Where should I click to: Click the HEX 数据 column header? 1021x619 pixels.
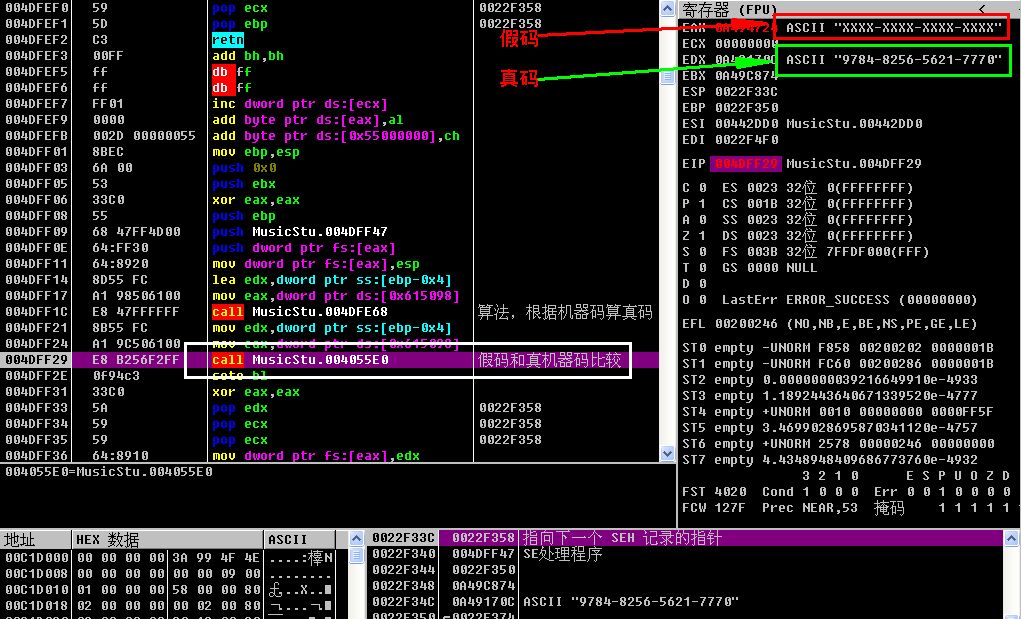point(167,540)
